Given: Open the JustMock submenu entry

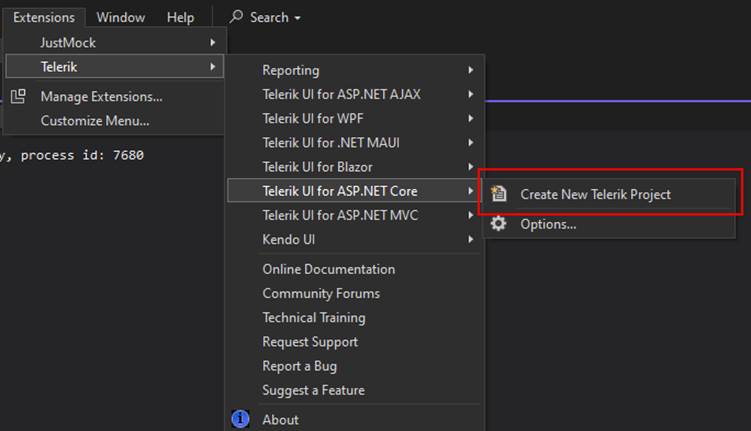Looking at the screenshot, I should point(115,43).
